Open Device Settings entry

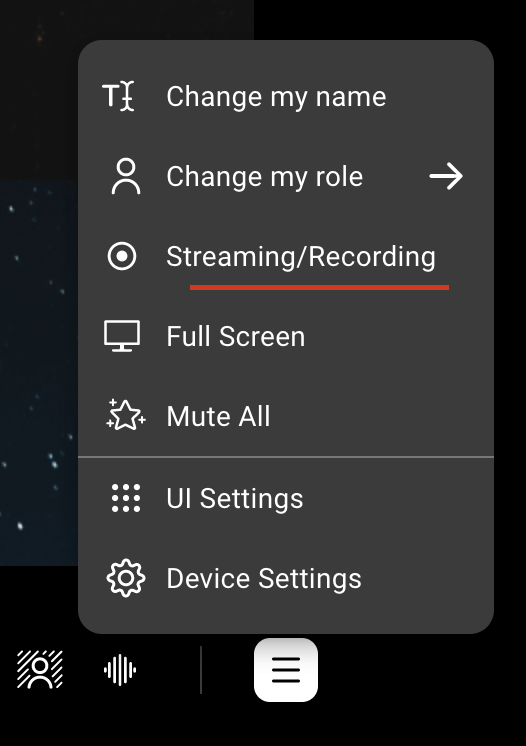pos(286,578)
